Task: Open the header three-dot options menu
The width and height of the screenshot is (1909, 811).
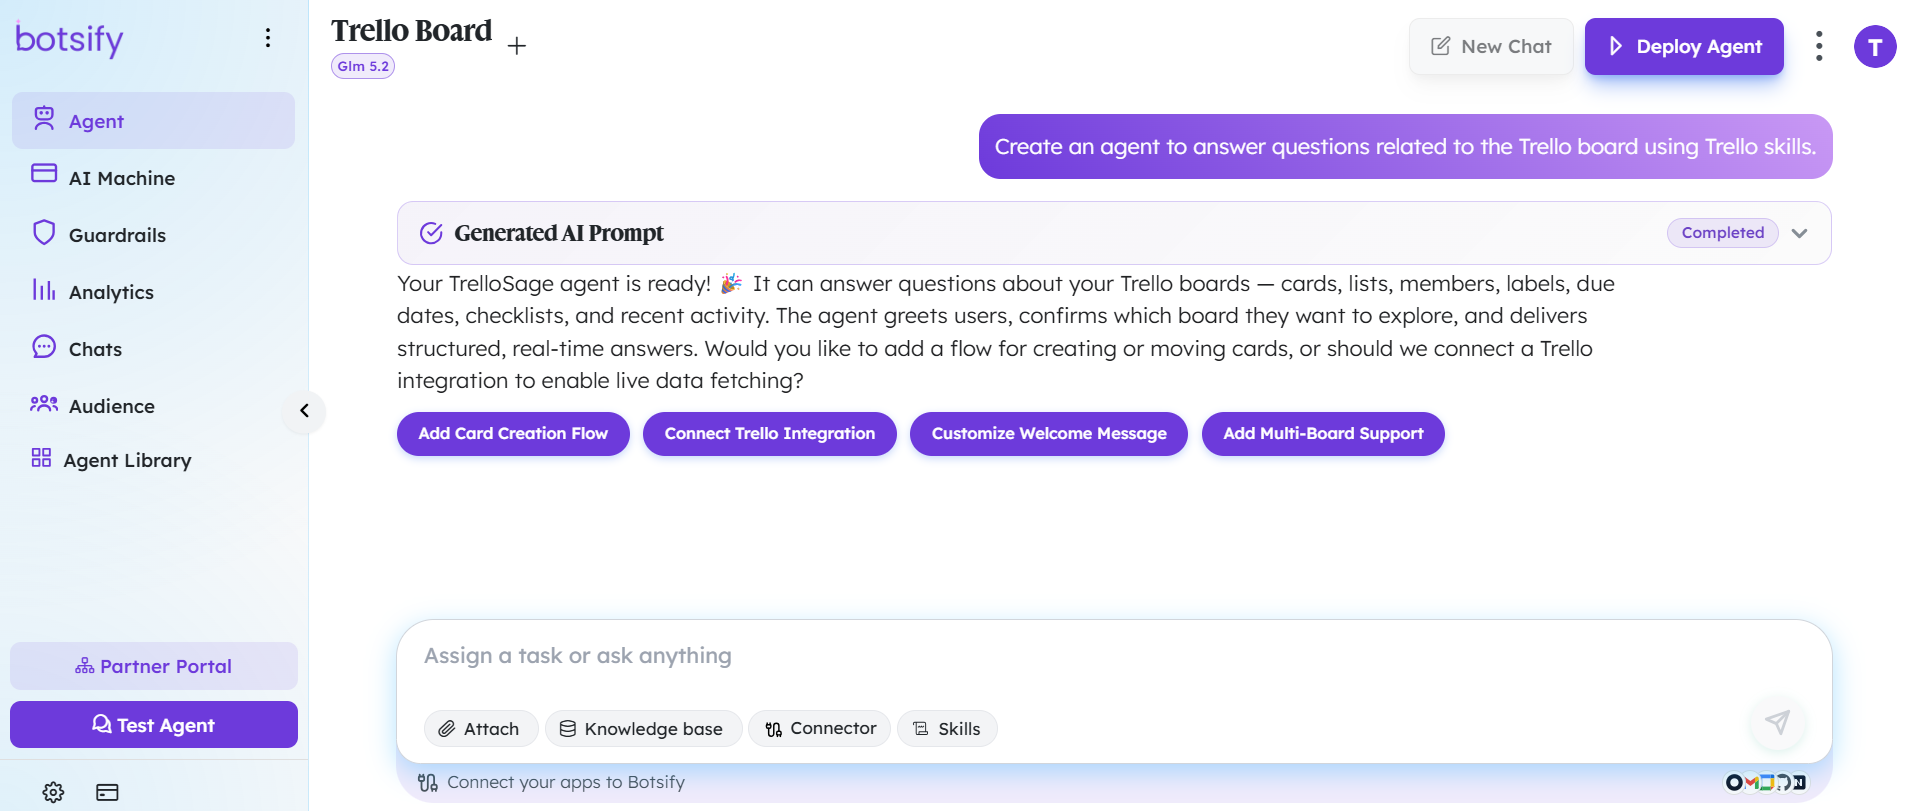Action: [x=1818, y=46]
